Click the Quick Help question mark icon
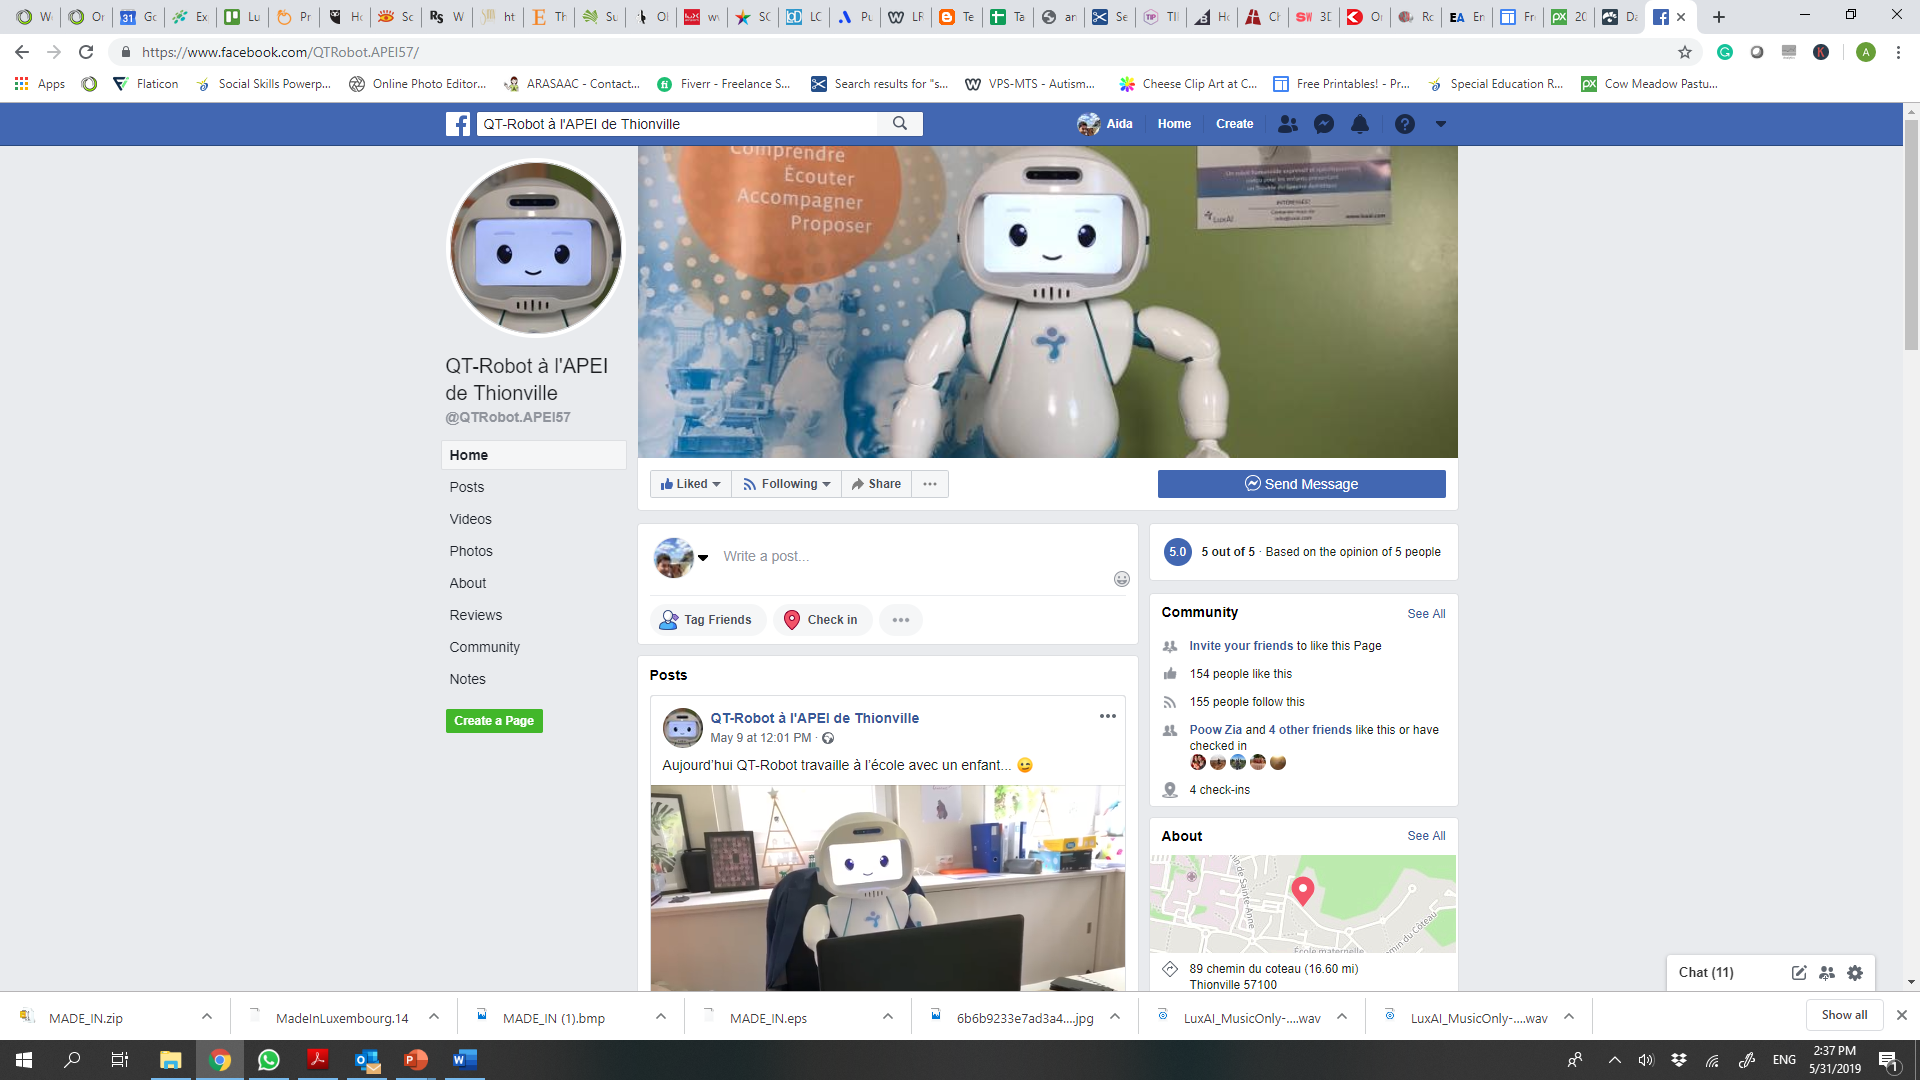Image resolution: width=1920 pixels, height=1080 pixels. coord(1404,124)
